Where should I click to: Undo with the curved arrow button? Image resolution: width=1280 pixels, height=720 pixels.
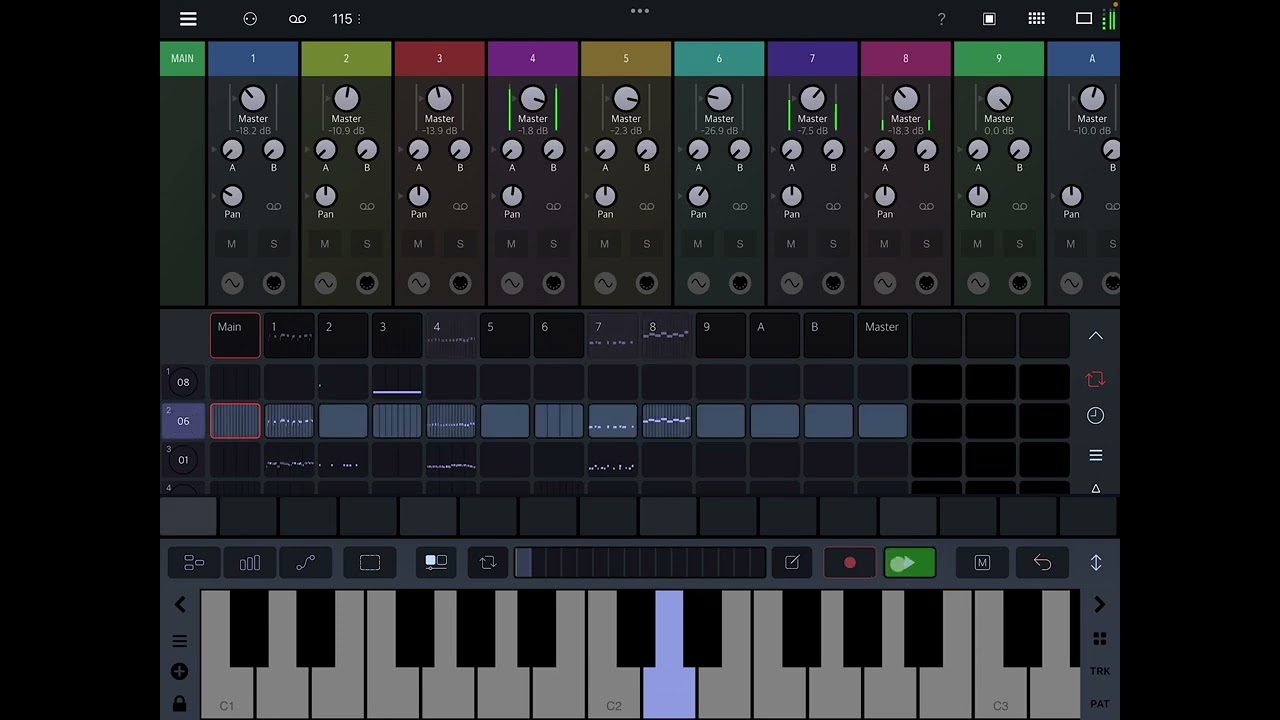(x=1042, y=563)
